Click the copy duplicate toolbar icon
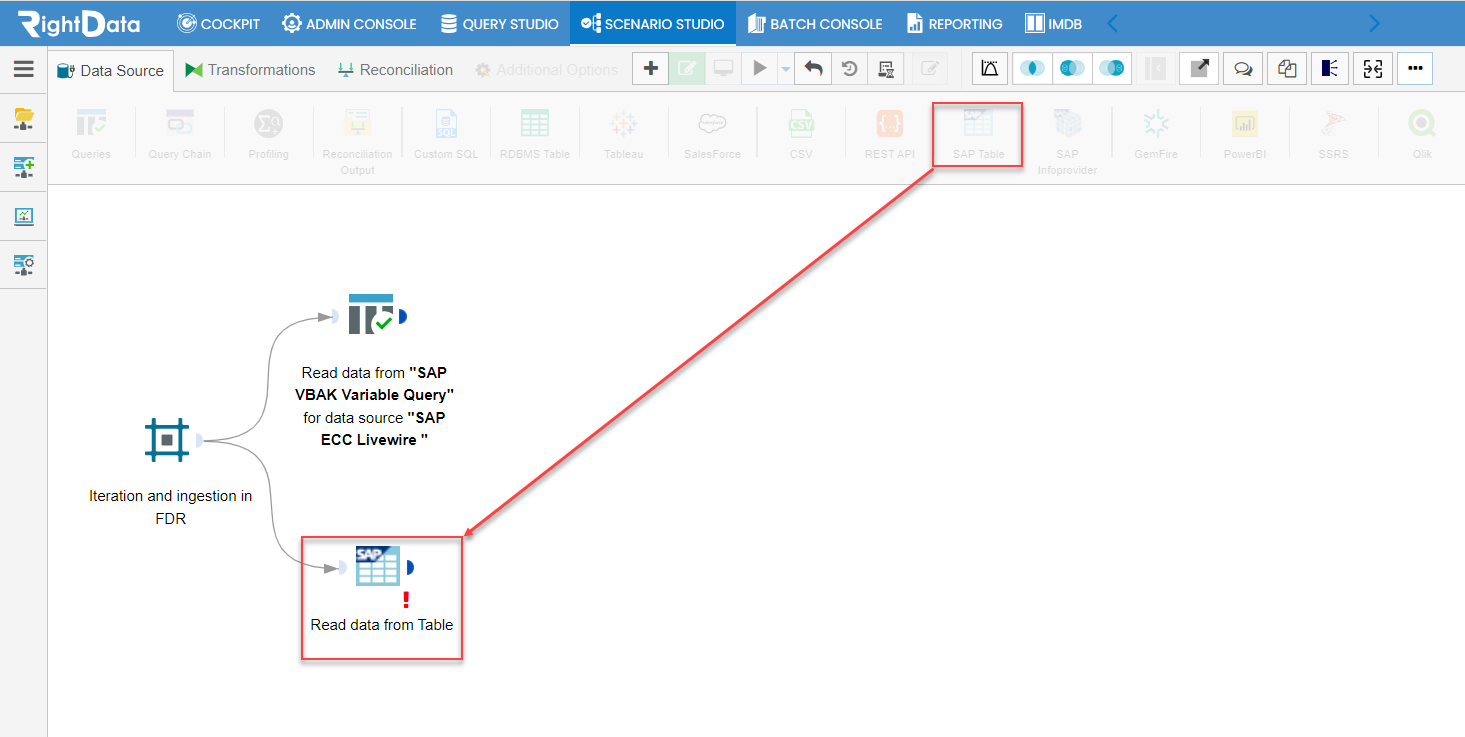Screen dimensions: 1465x737 [1287, 69]
